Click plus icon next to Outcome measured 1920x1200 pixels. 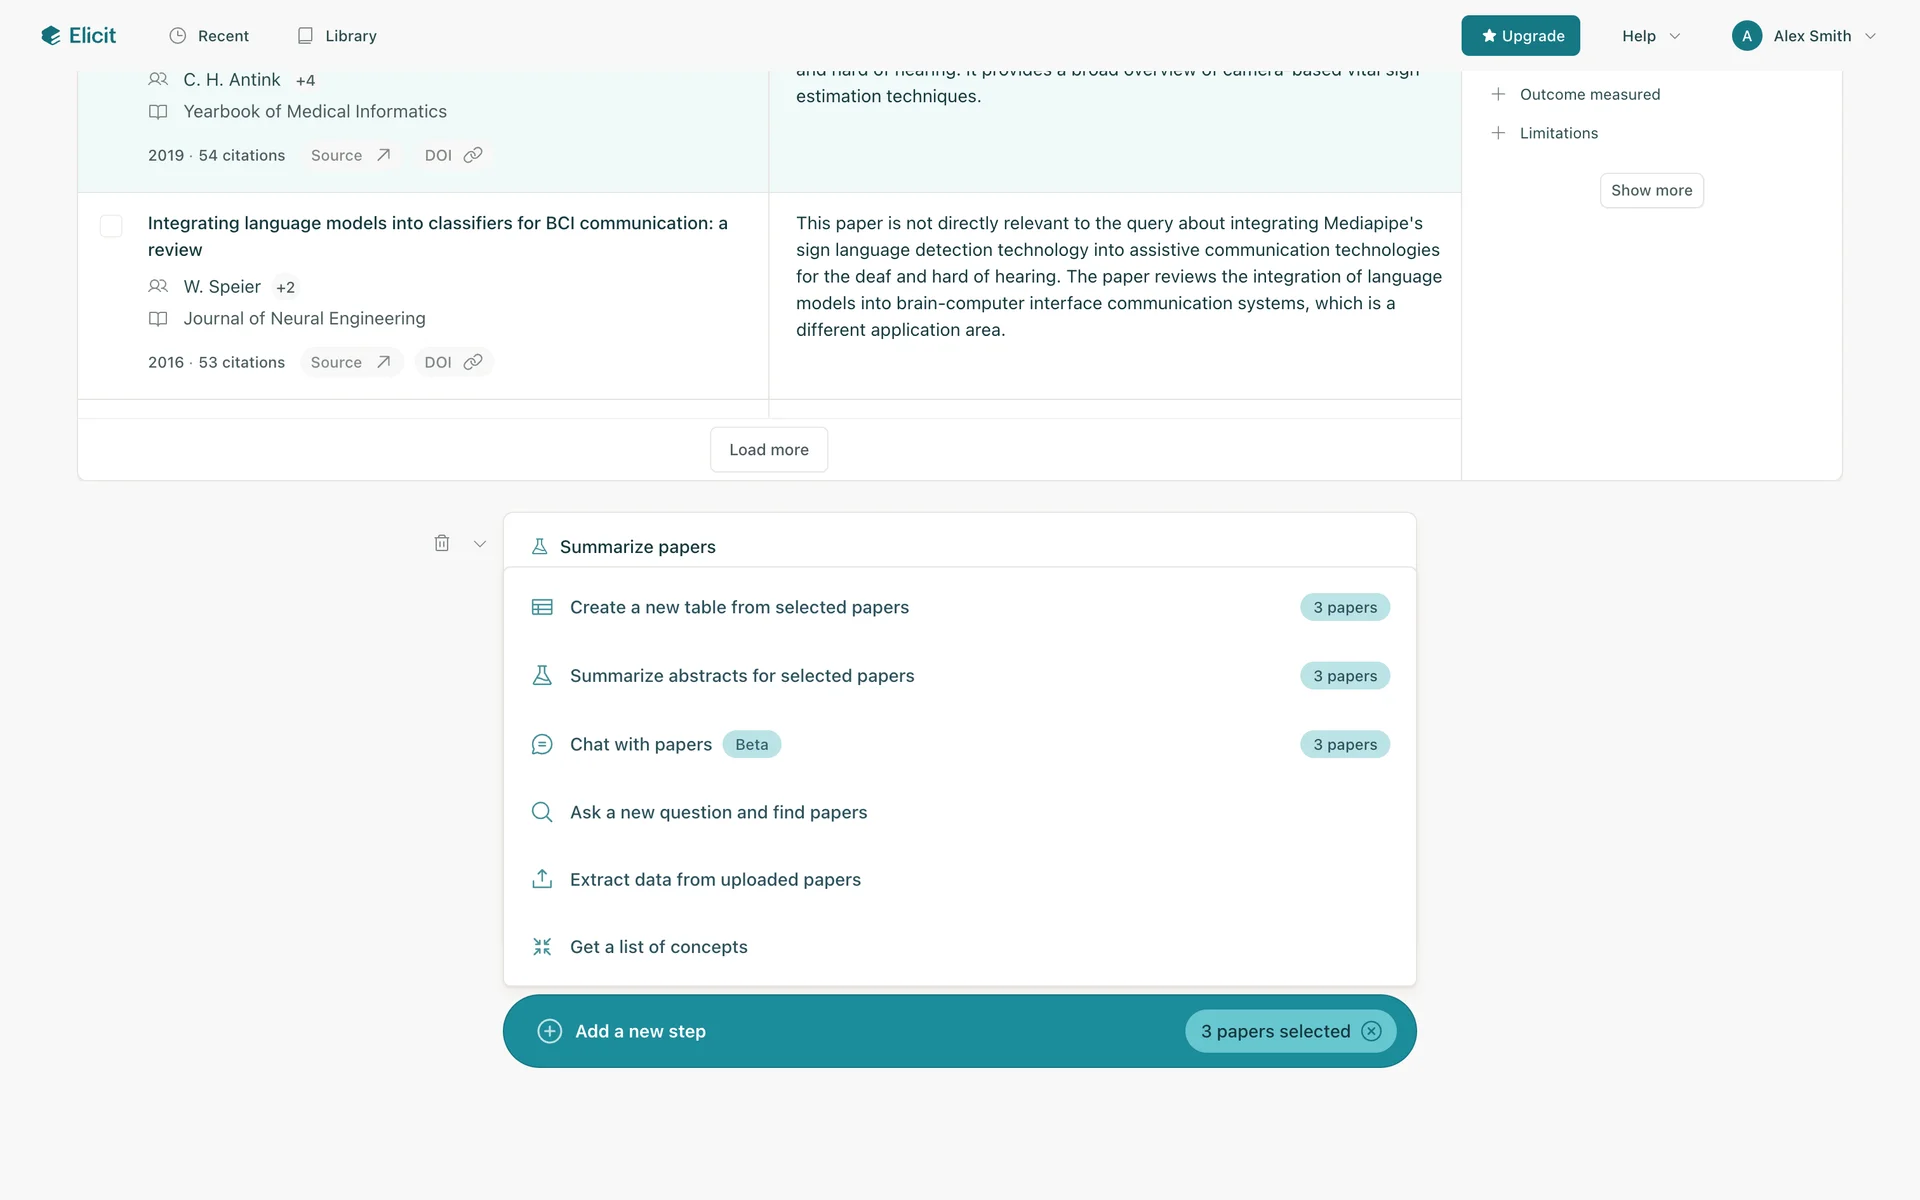[1498, 94]
